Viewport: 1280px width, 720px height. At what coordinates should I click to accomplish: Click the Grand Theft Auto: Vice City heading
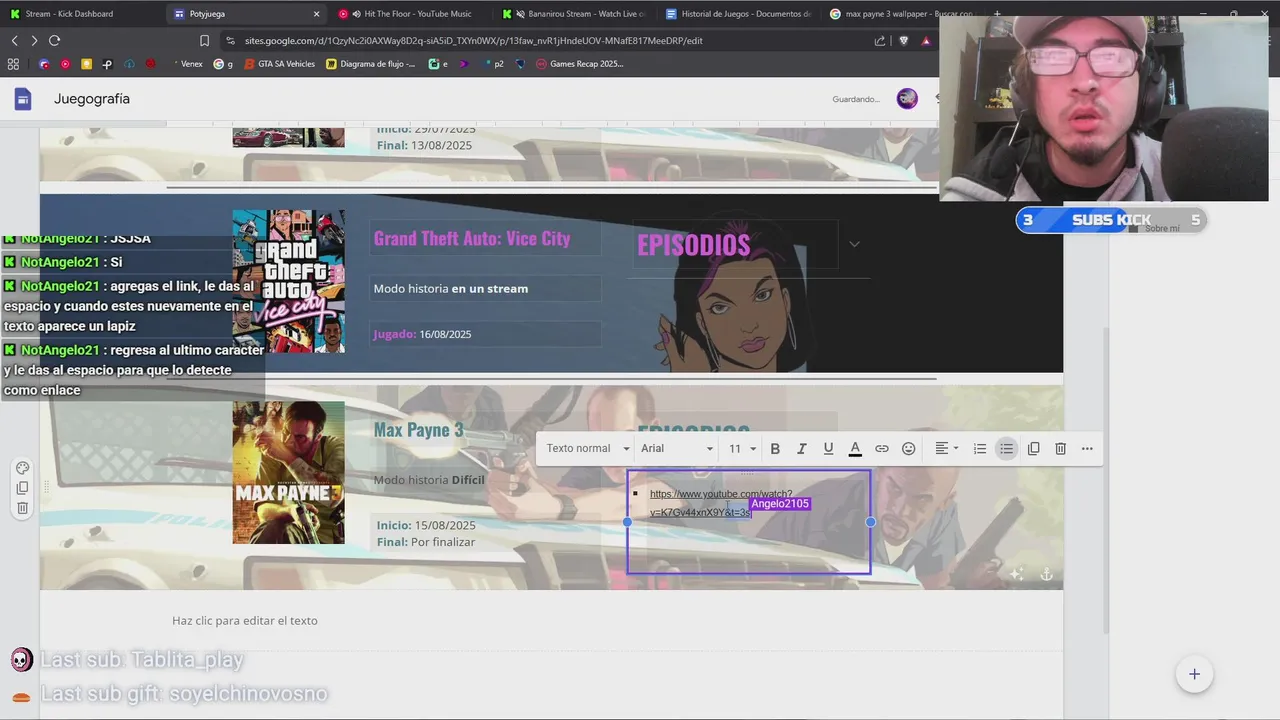point(472,238)
